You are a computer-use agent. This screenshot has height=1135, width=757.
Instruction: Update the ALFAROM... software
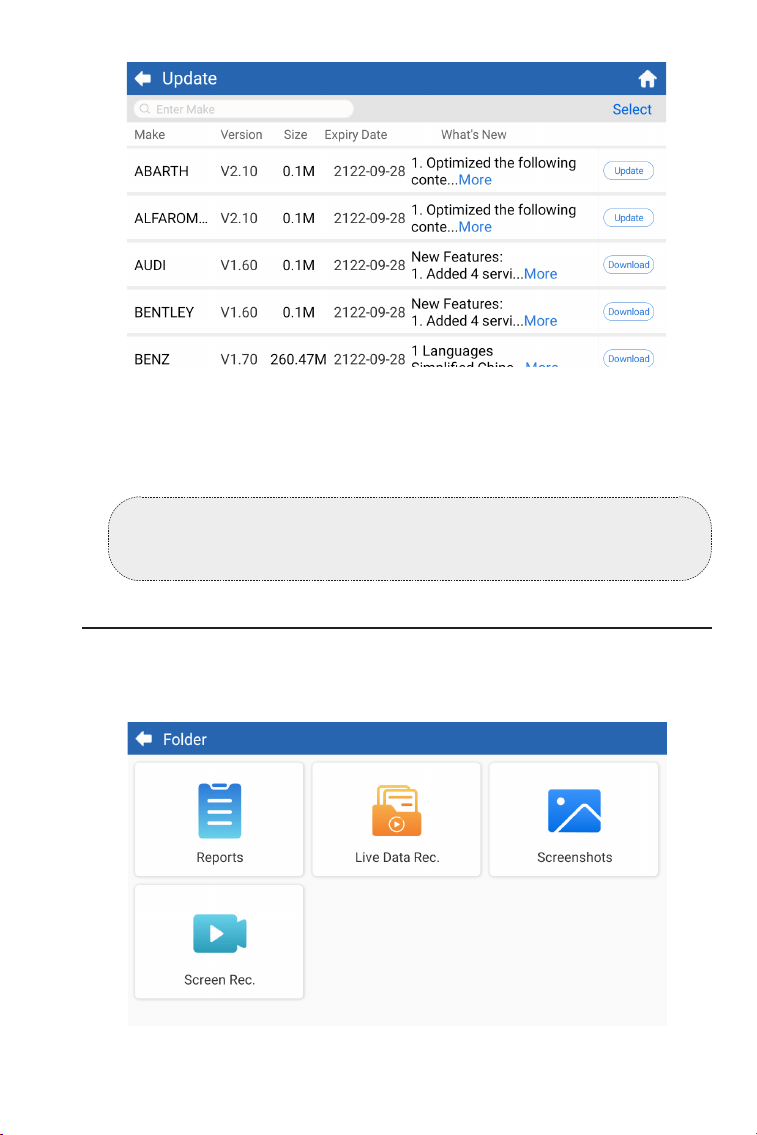point(628,218)
